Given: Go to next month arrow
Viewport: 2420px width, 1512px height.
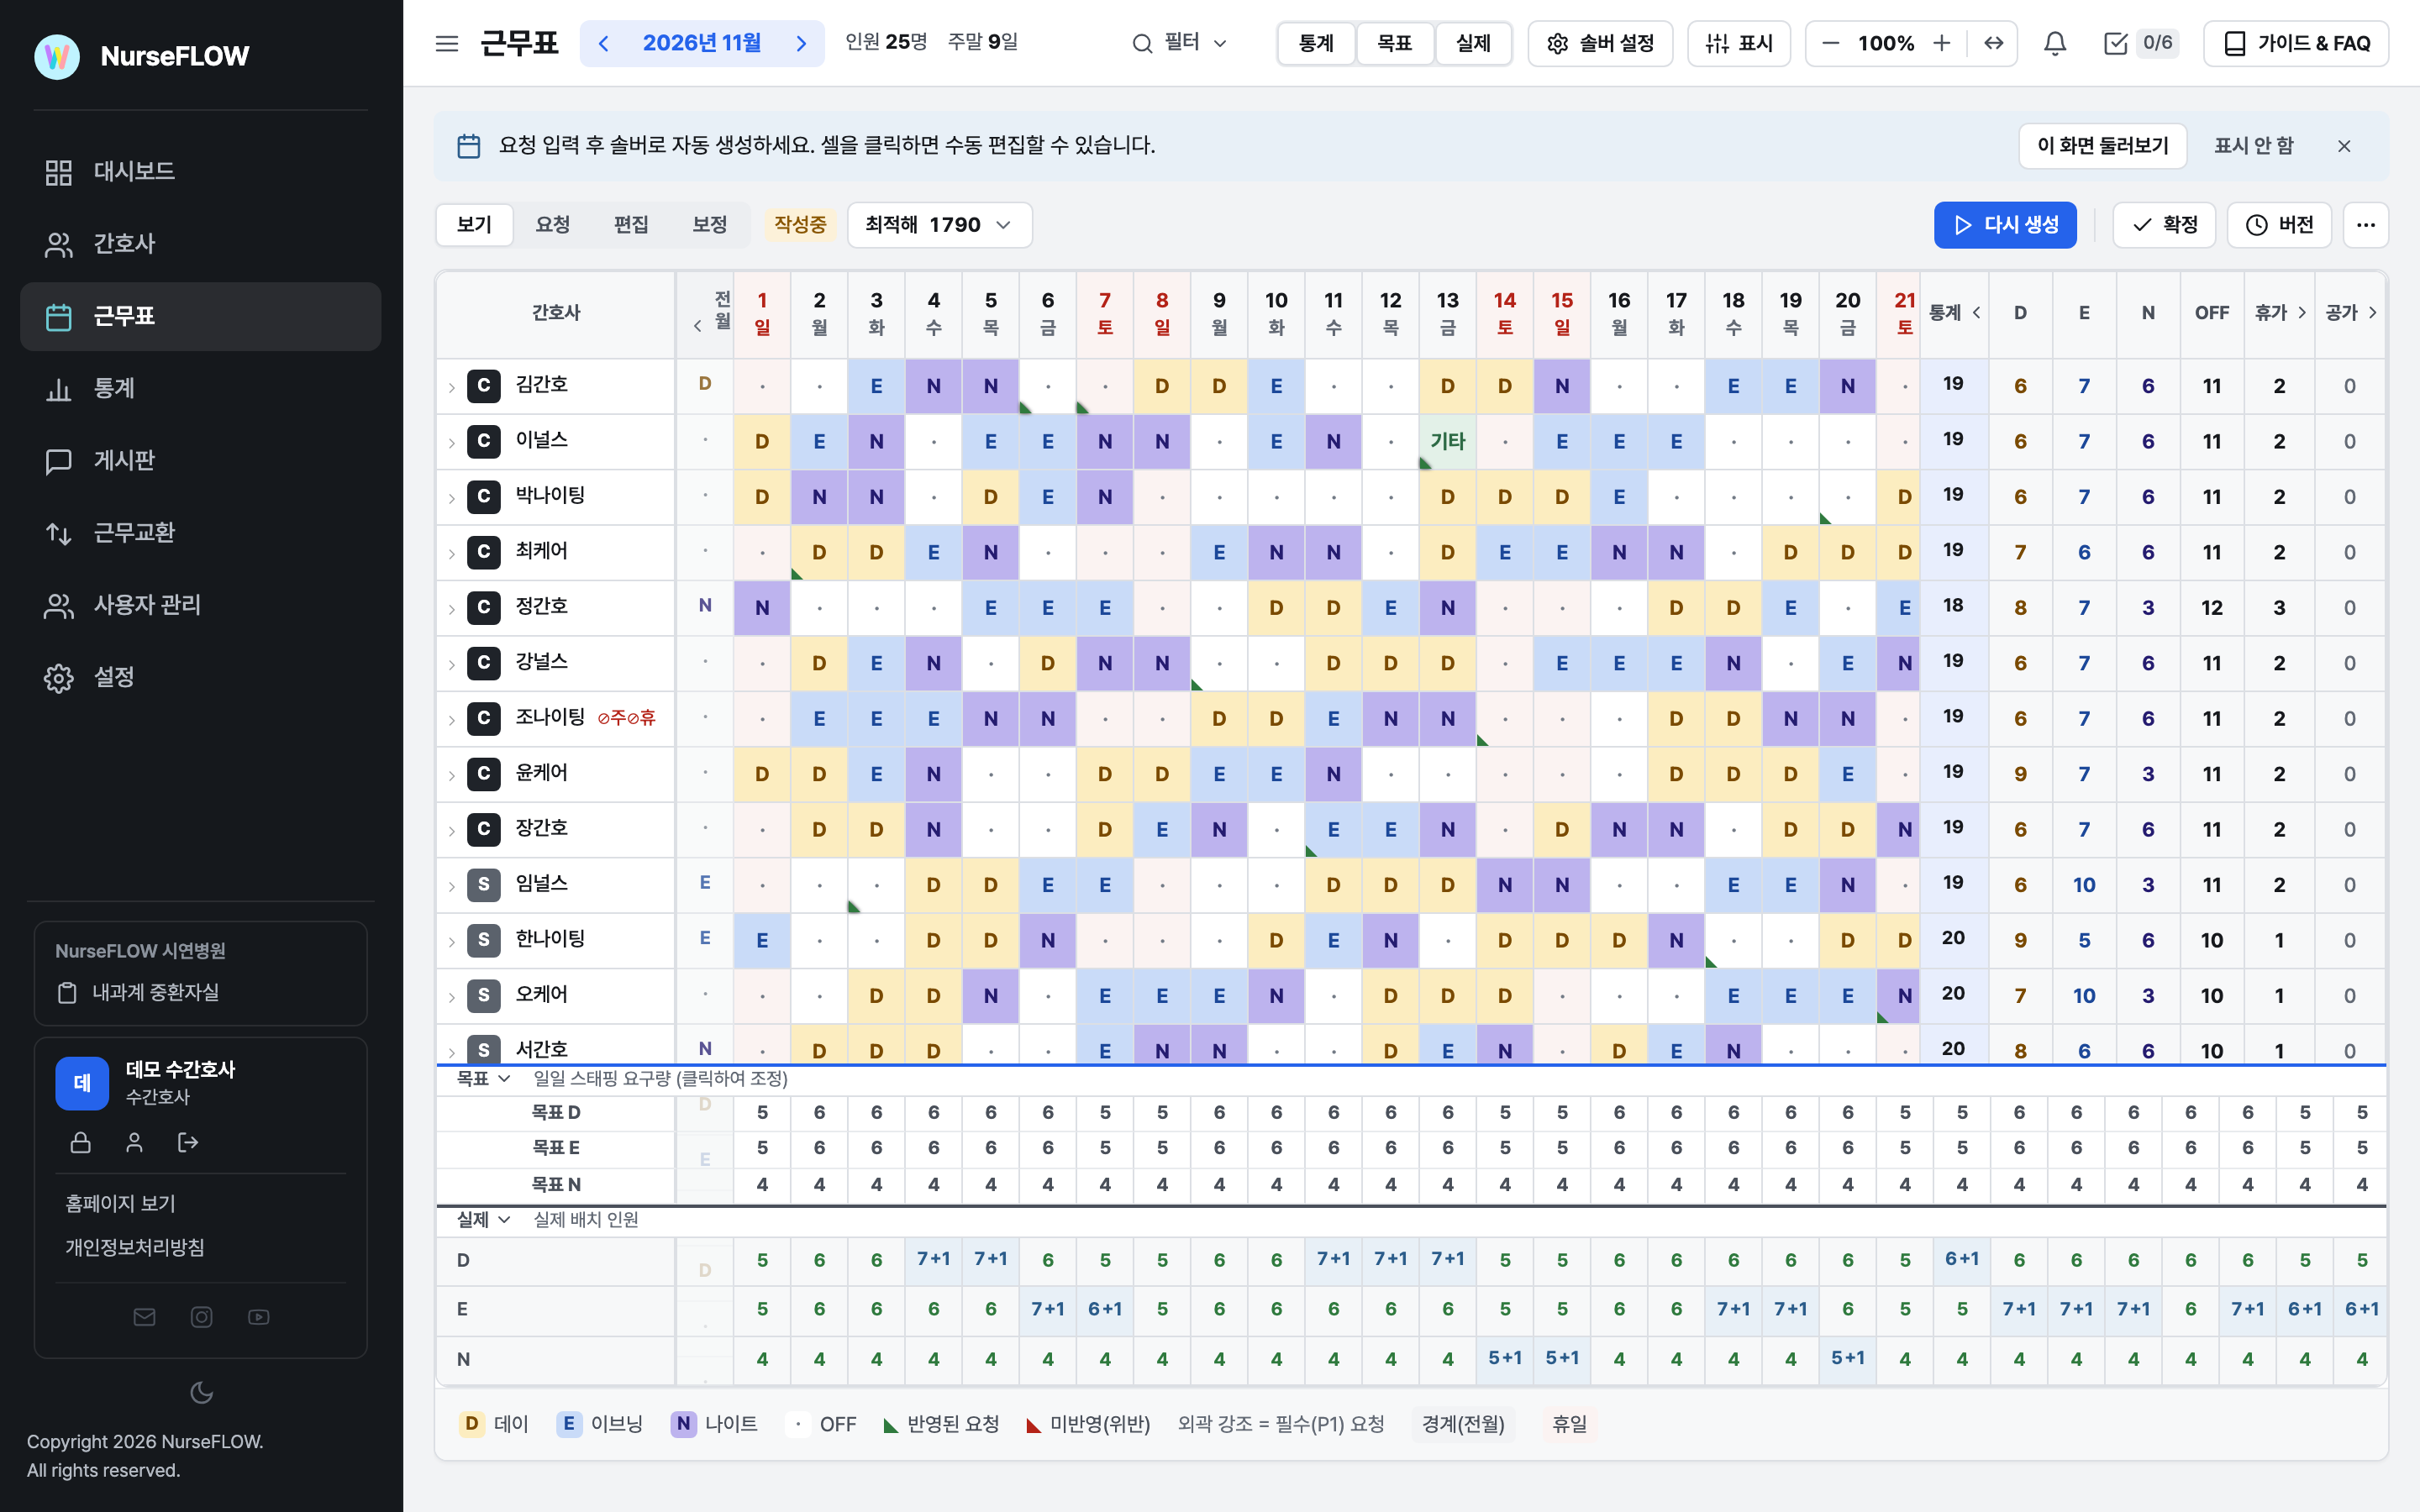Looking at the screenshot, I should (801, 43).
